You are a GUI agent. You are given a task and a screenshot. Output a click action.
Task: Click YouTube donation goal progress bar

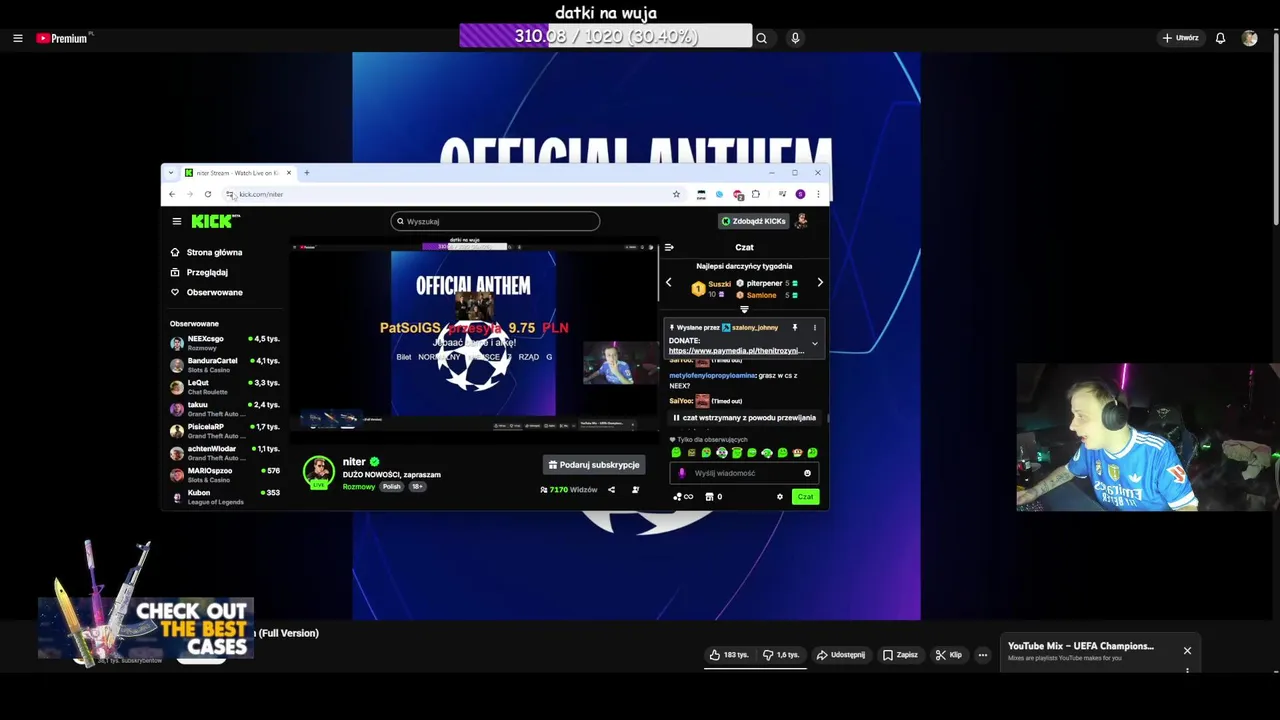[606, 36]
